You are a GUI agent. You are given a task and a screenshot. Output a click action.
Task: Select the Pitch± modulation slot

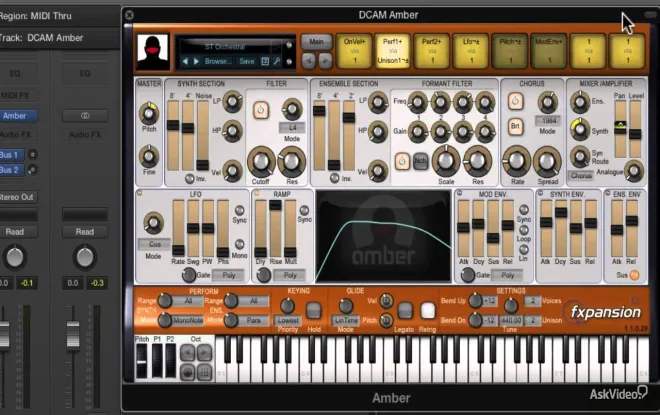coord(510,51)
